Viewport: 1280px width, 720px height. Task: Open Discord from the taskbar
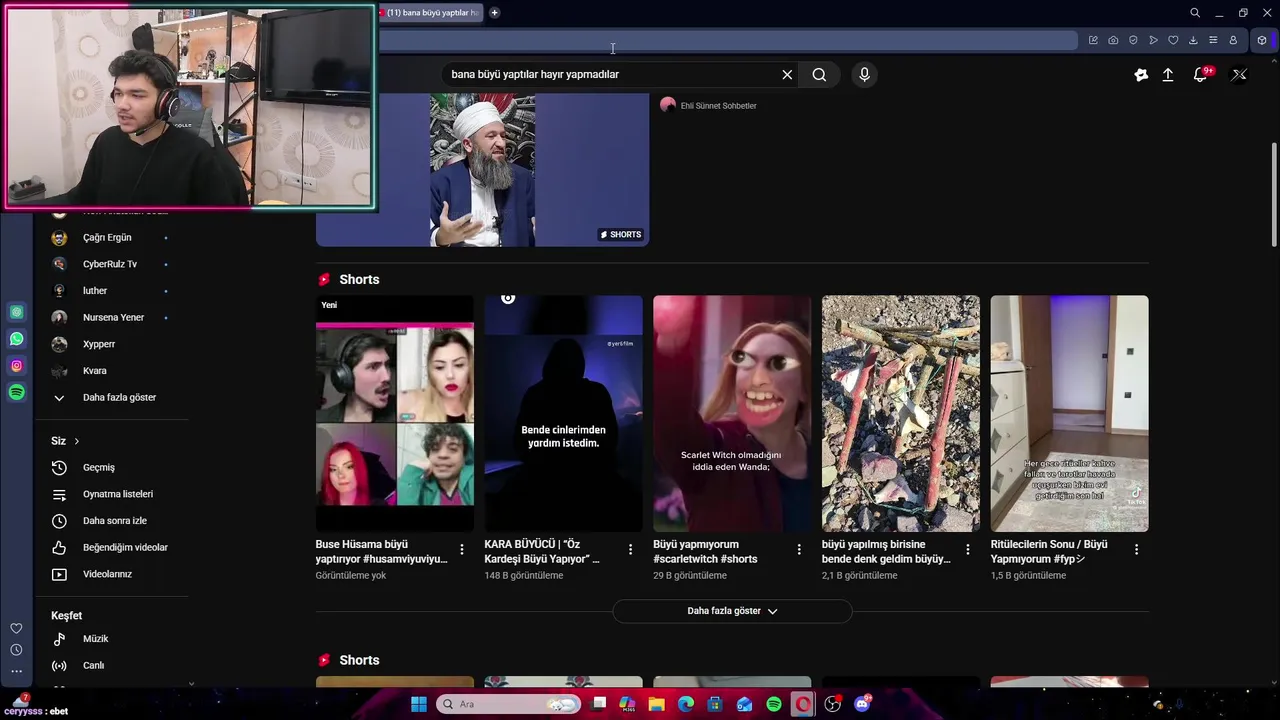[862, 704]
